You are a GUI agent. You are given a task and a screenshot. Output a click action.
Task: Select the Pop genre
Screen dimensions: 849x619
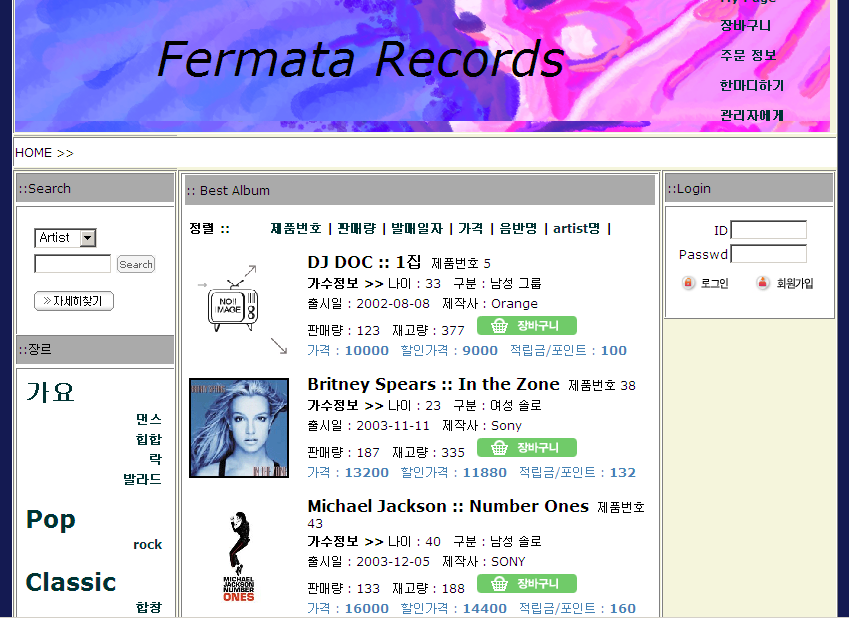[51, 520]
